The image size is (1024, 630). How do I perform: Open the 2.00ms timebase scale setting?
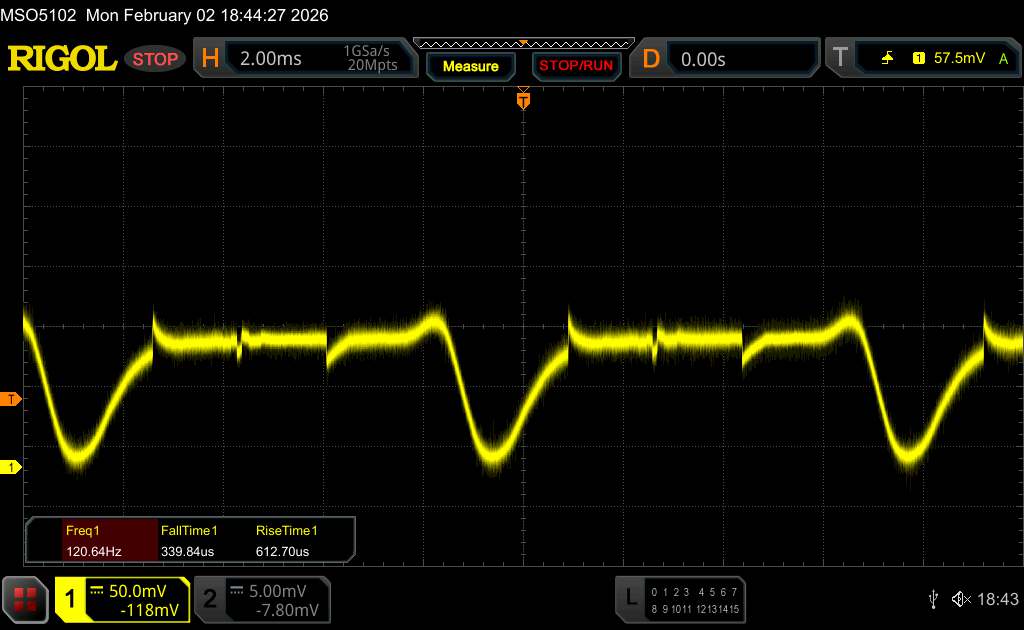[271, 59]
